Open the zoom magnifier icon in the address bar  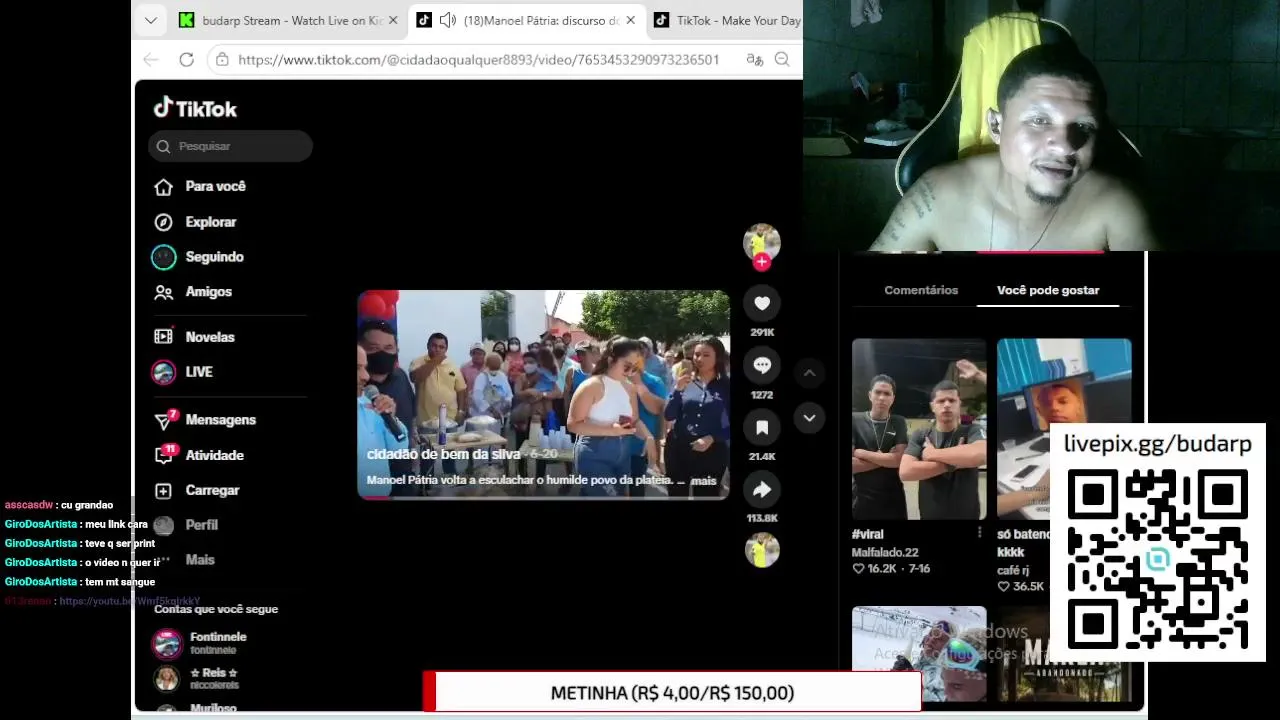783,60
